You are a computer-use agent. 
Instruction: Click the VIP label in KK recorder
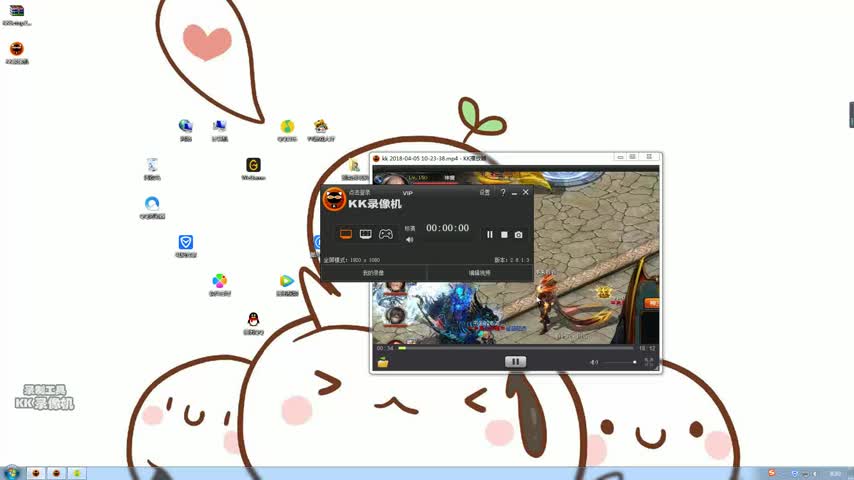(x=407, y=193)
